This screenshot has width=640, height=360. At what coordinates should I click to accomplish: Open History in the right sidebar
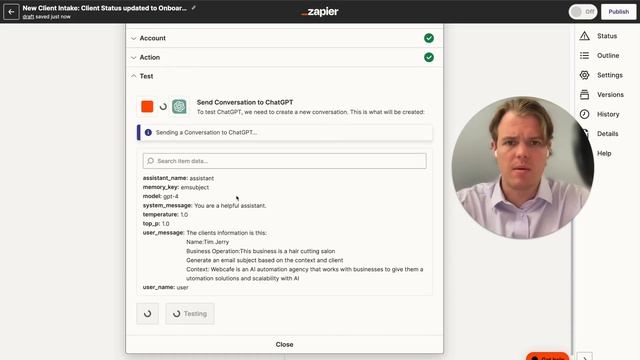point(608,114)
